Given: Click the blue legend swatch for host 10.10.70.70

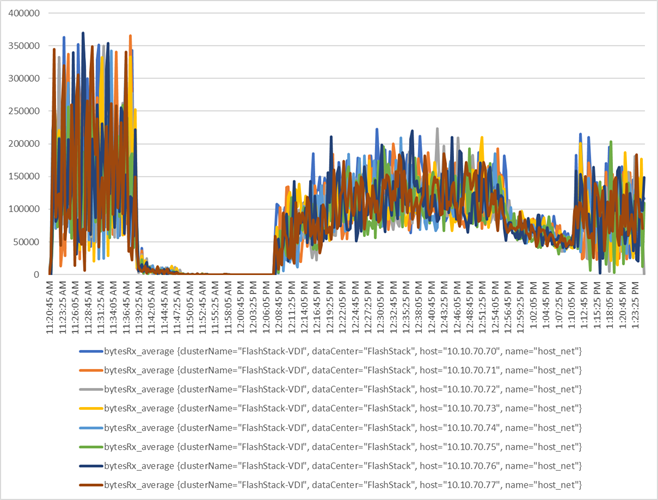Looking at the screenshot, I should (91, 351).
